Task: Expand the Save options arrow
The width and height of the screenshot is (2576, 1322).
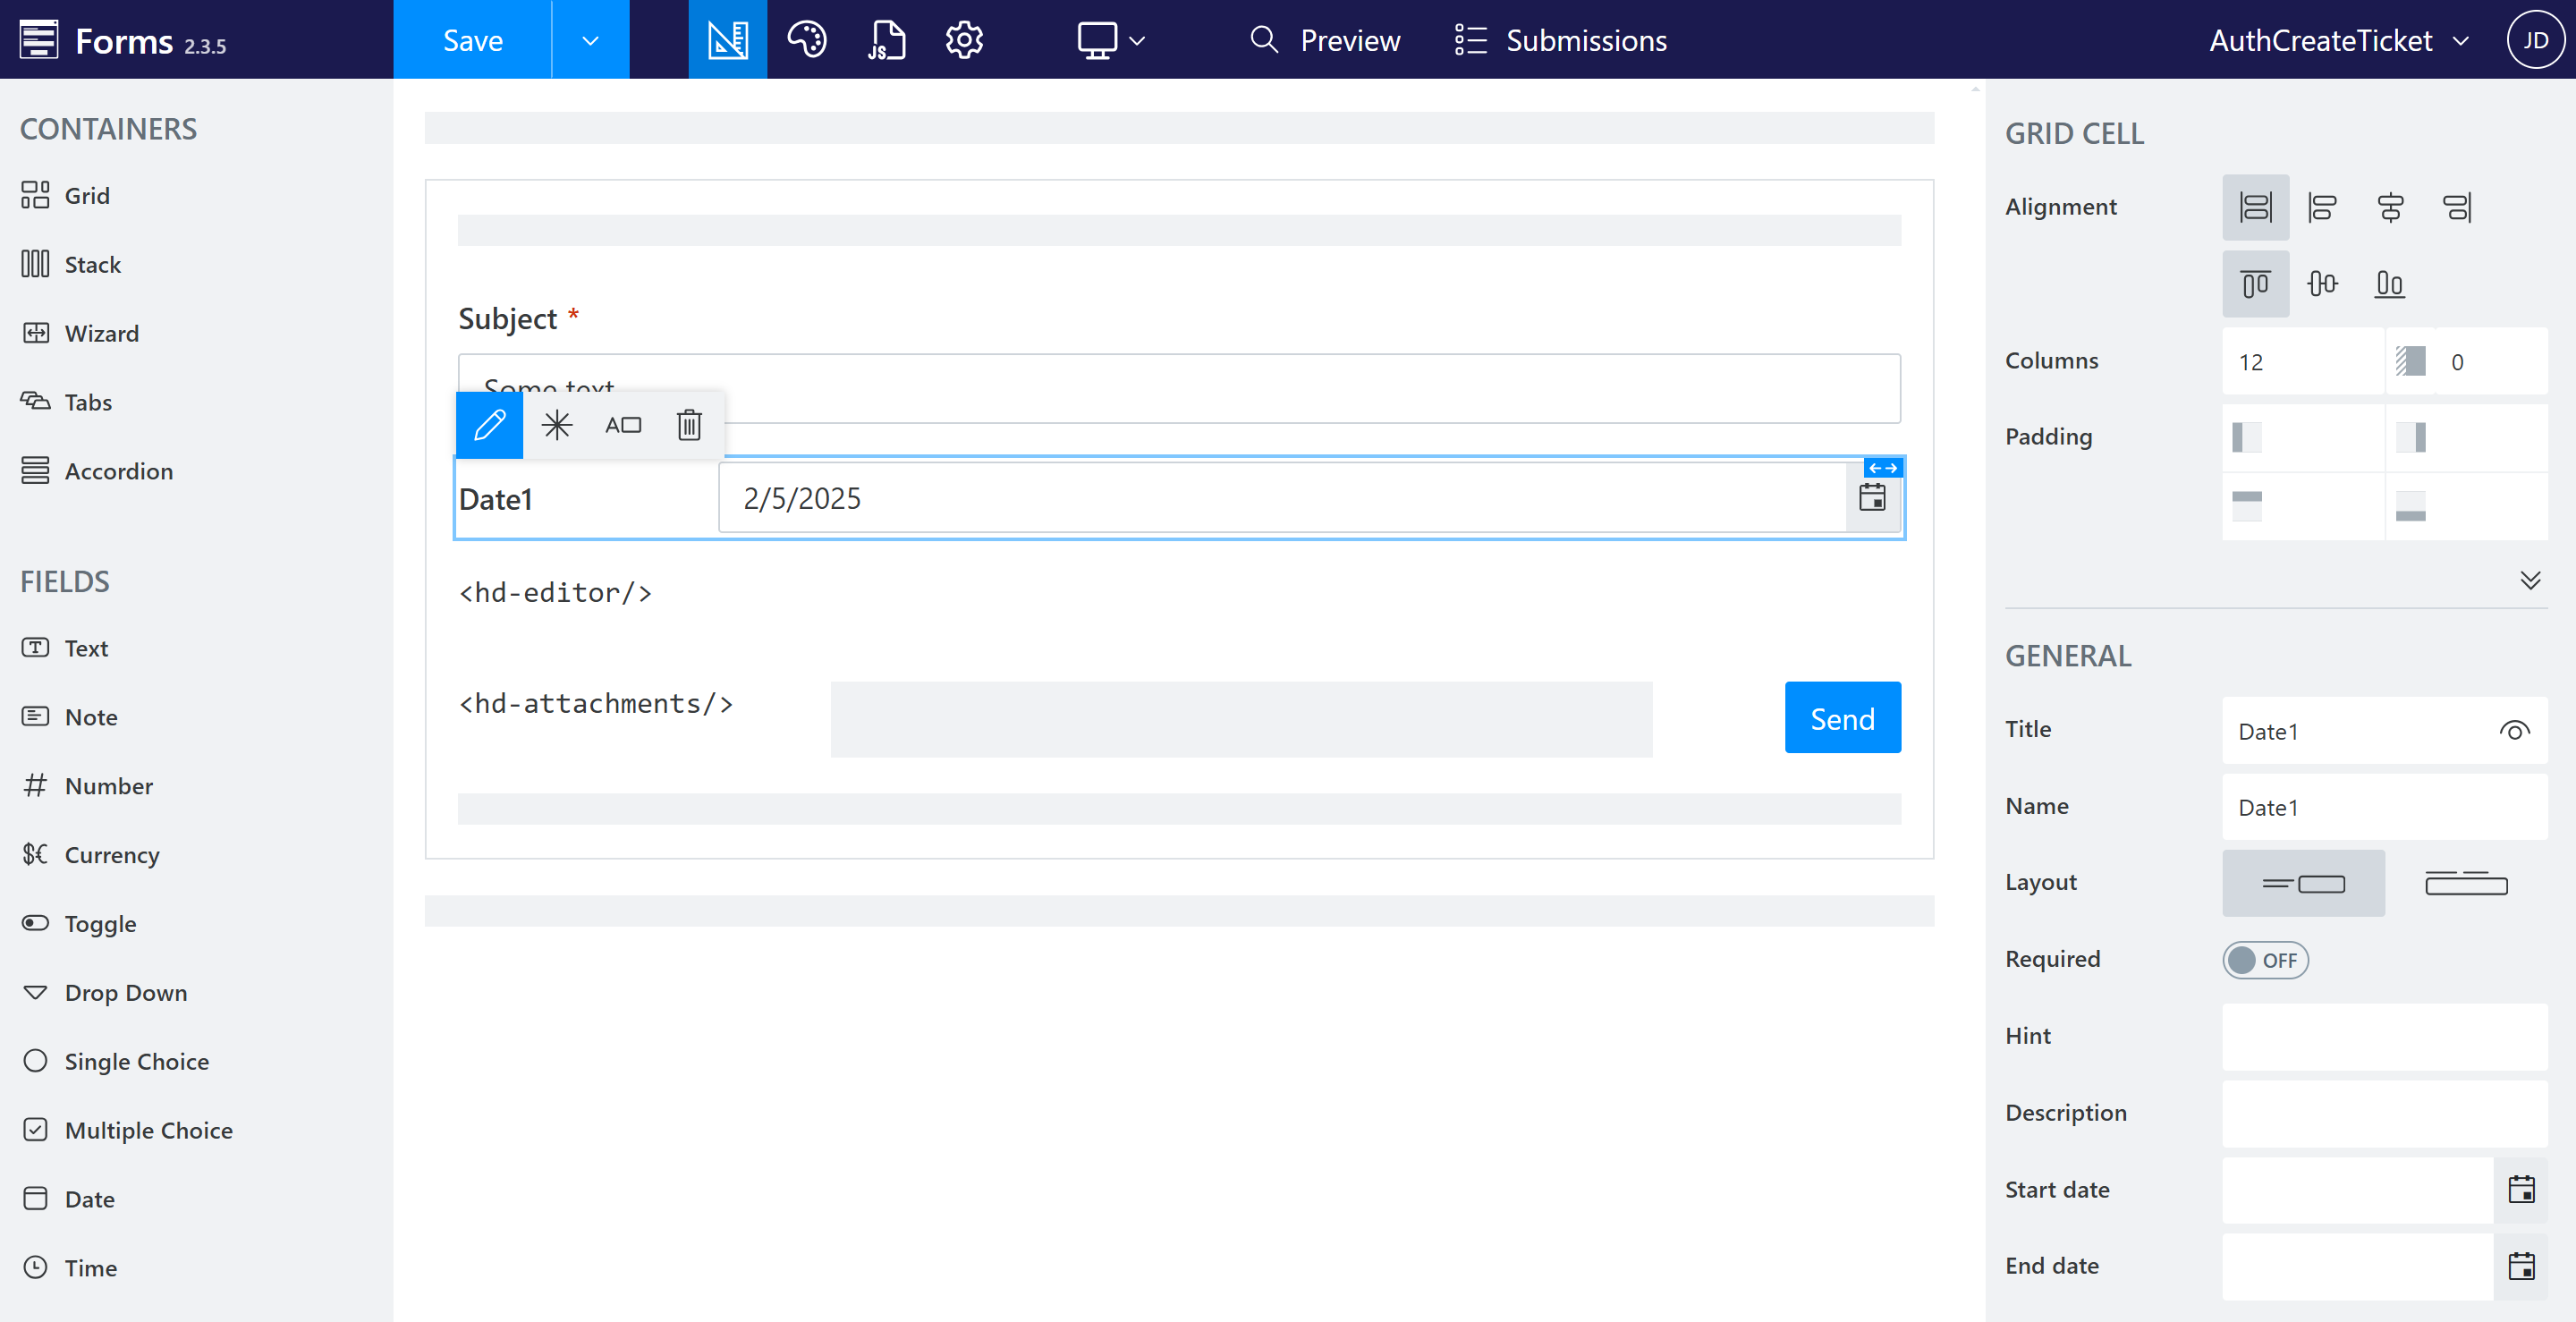Action: tap(590, 40)
